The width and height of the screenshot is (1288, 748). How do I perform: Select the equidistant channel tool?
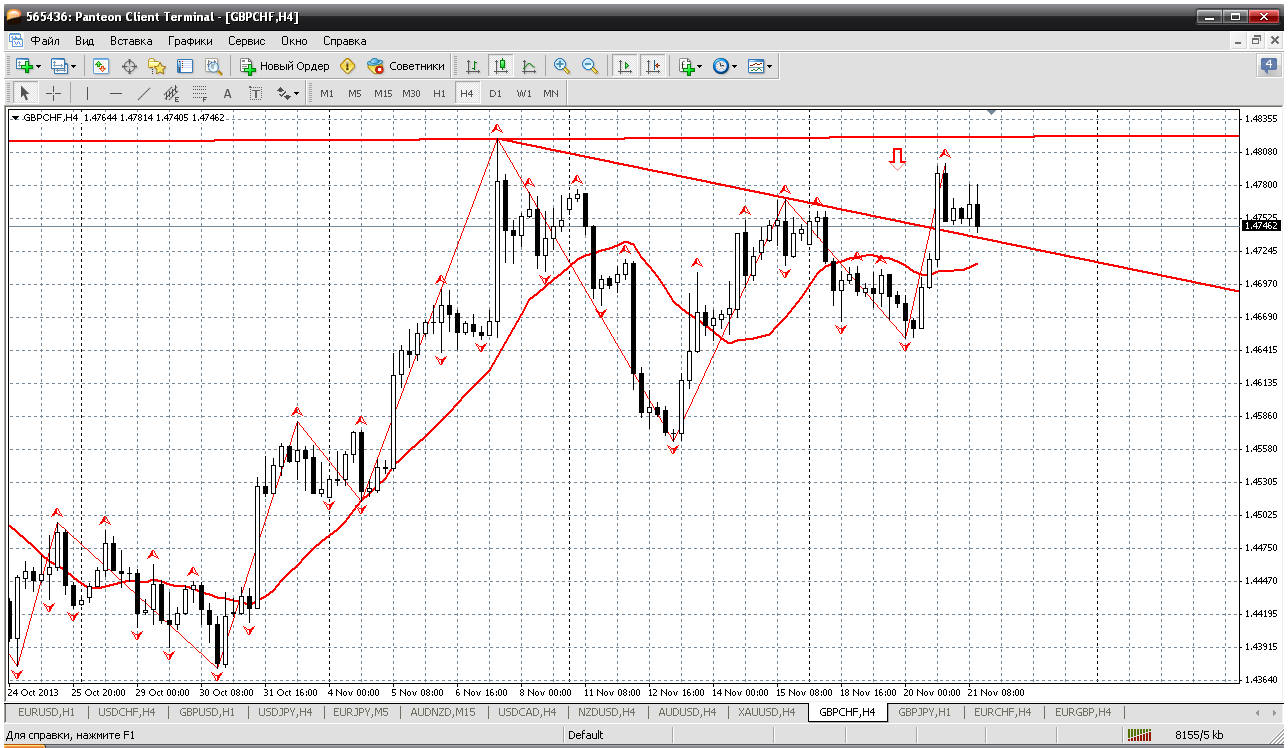coord(171,93)
